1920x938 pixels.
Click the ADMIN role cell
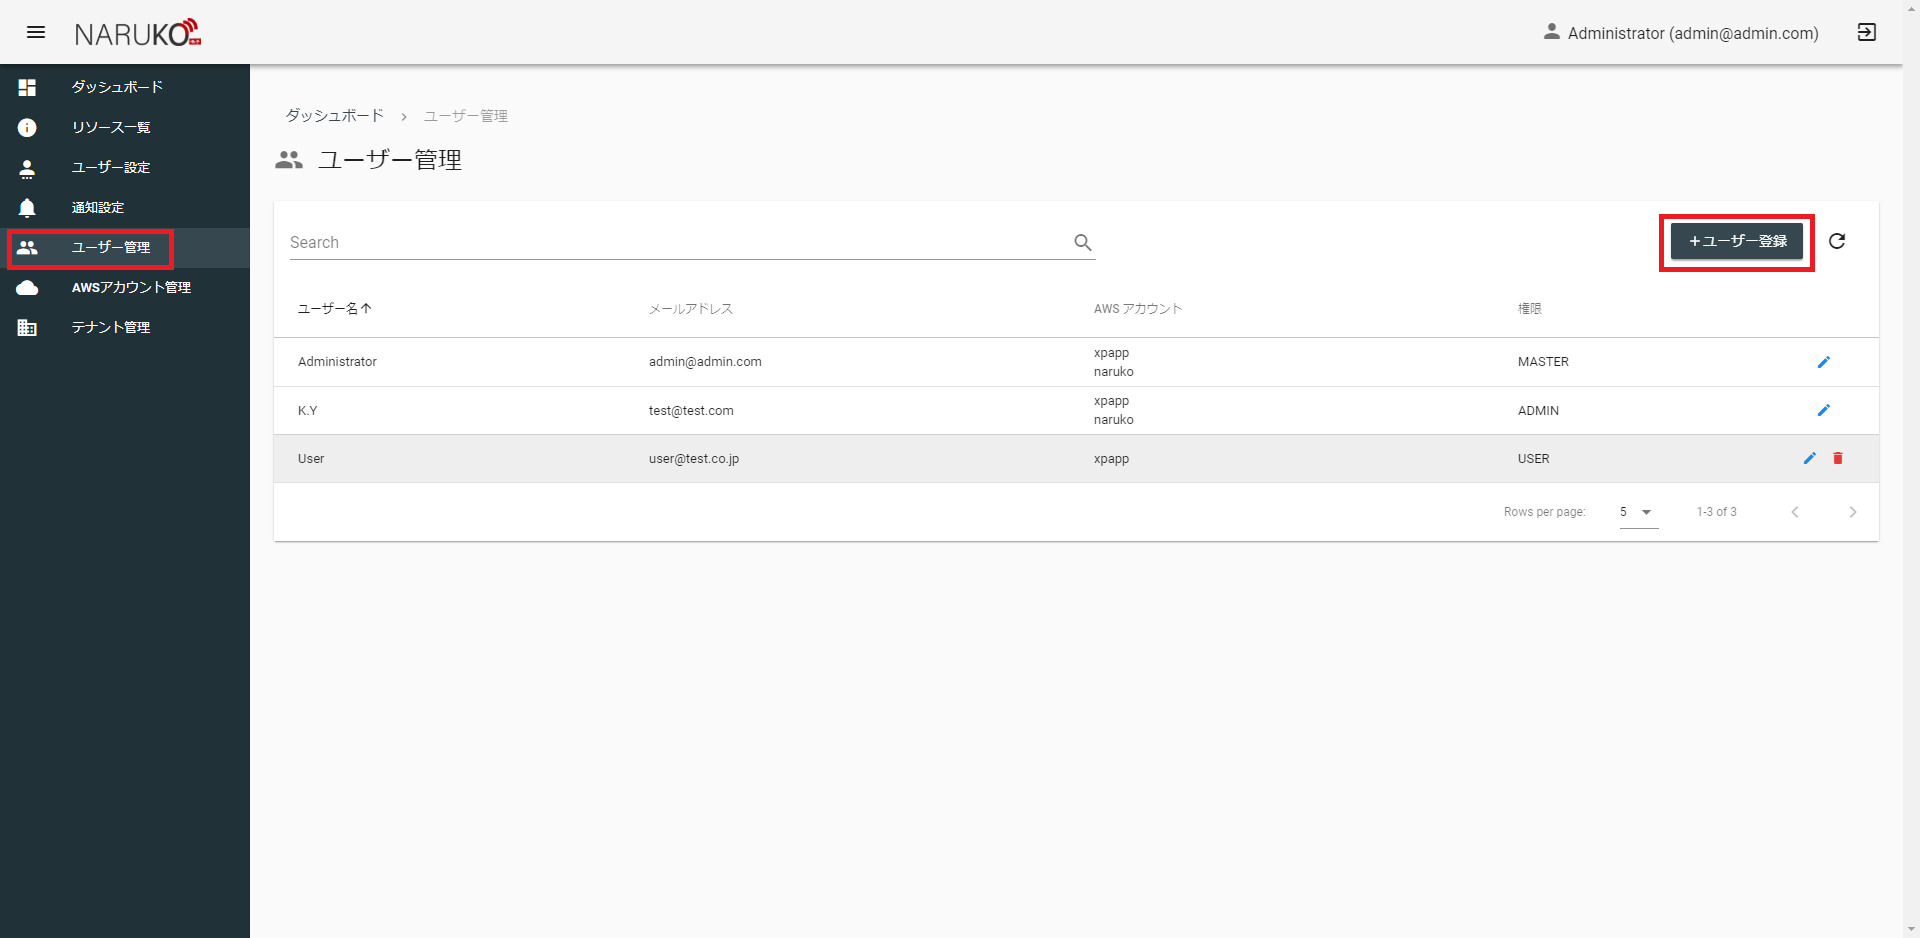point(1538,411)
